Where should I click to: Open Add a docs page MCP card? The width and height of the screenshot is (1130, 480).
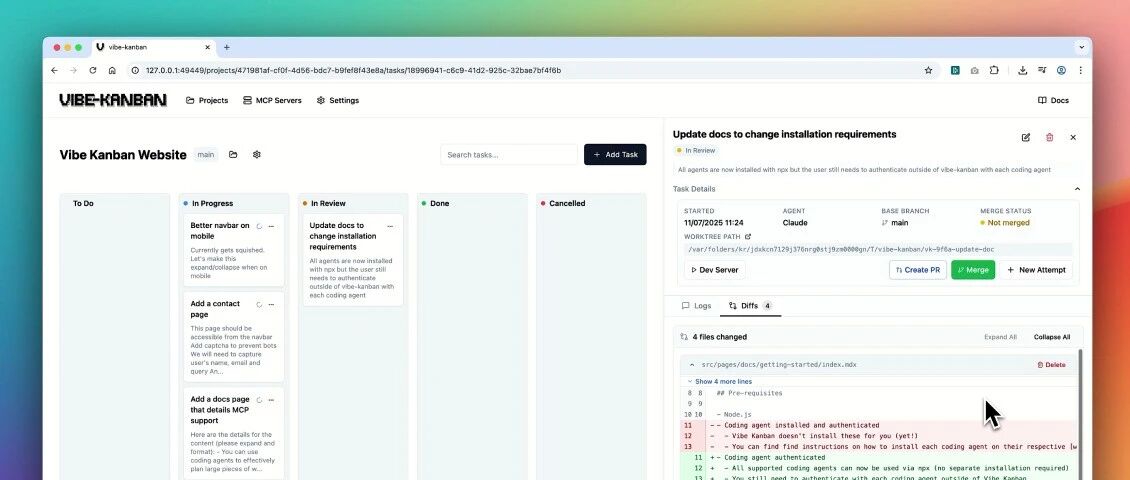click(233, 433)
